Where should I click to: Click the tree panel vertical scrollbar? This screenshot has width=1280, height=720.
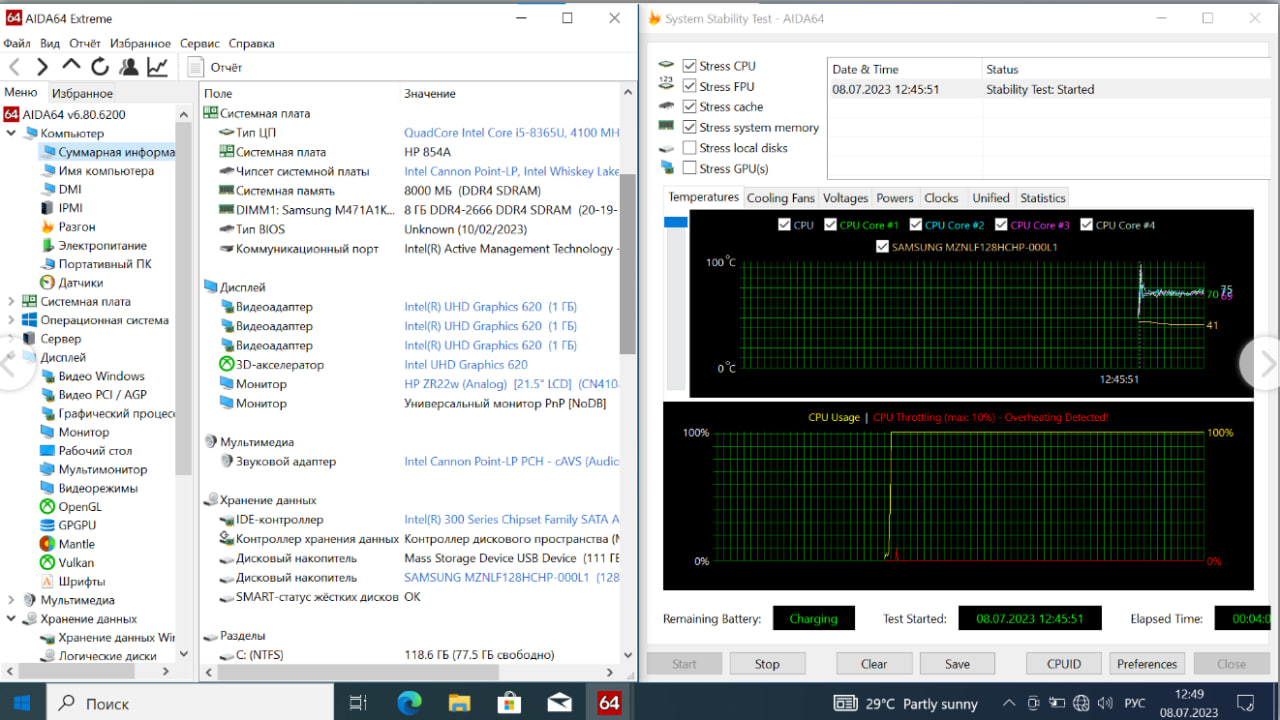[183, 300]
